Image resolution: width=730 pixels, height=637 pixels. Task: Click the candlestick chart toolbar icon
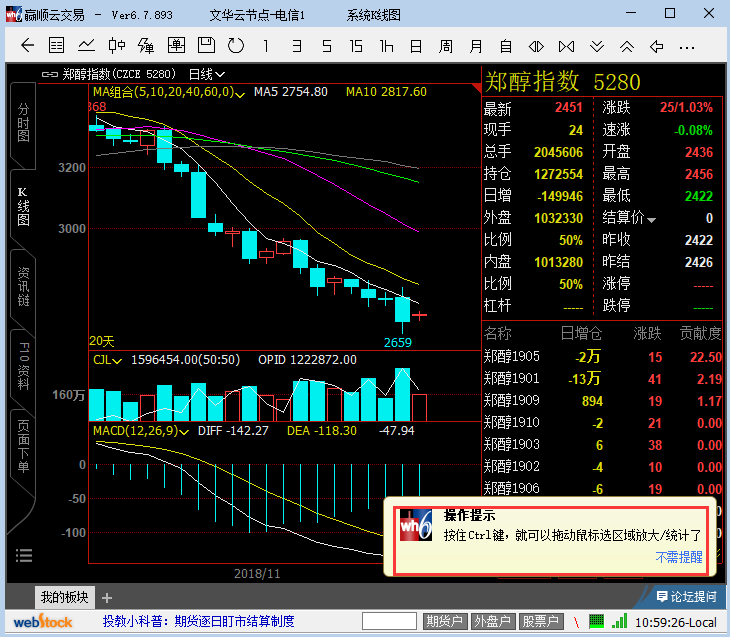pos(117,46)
